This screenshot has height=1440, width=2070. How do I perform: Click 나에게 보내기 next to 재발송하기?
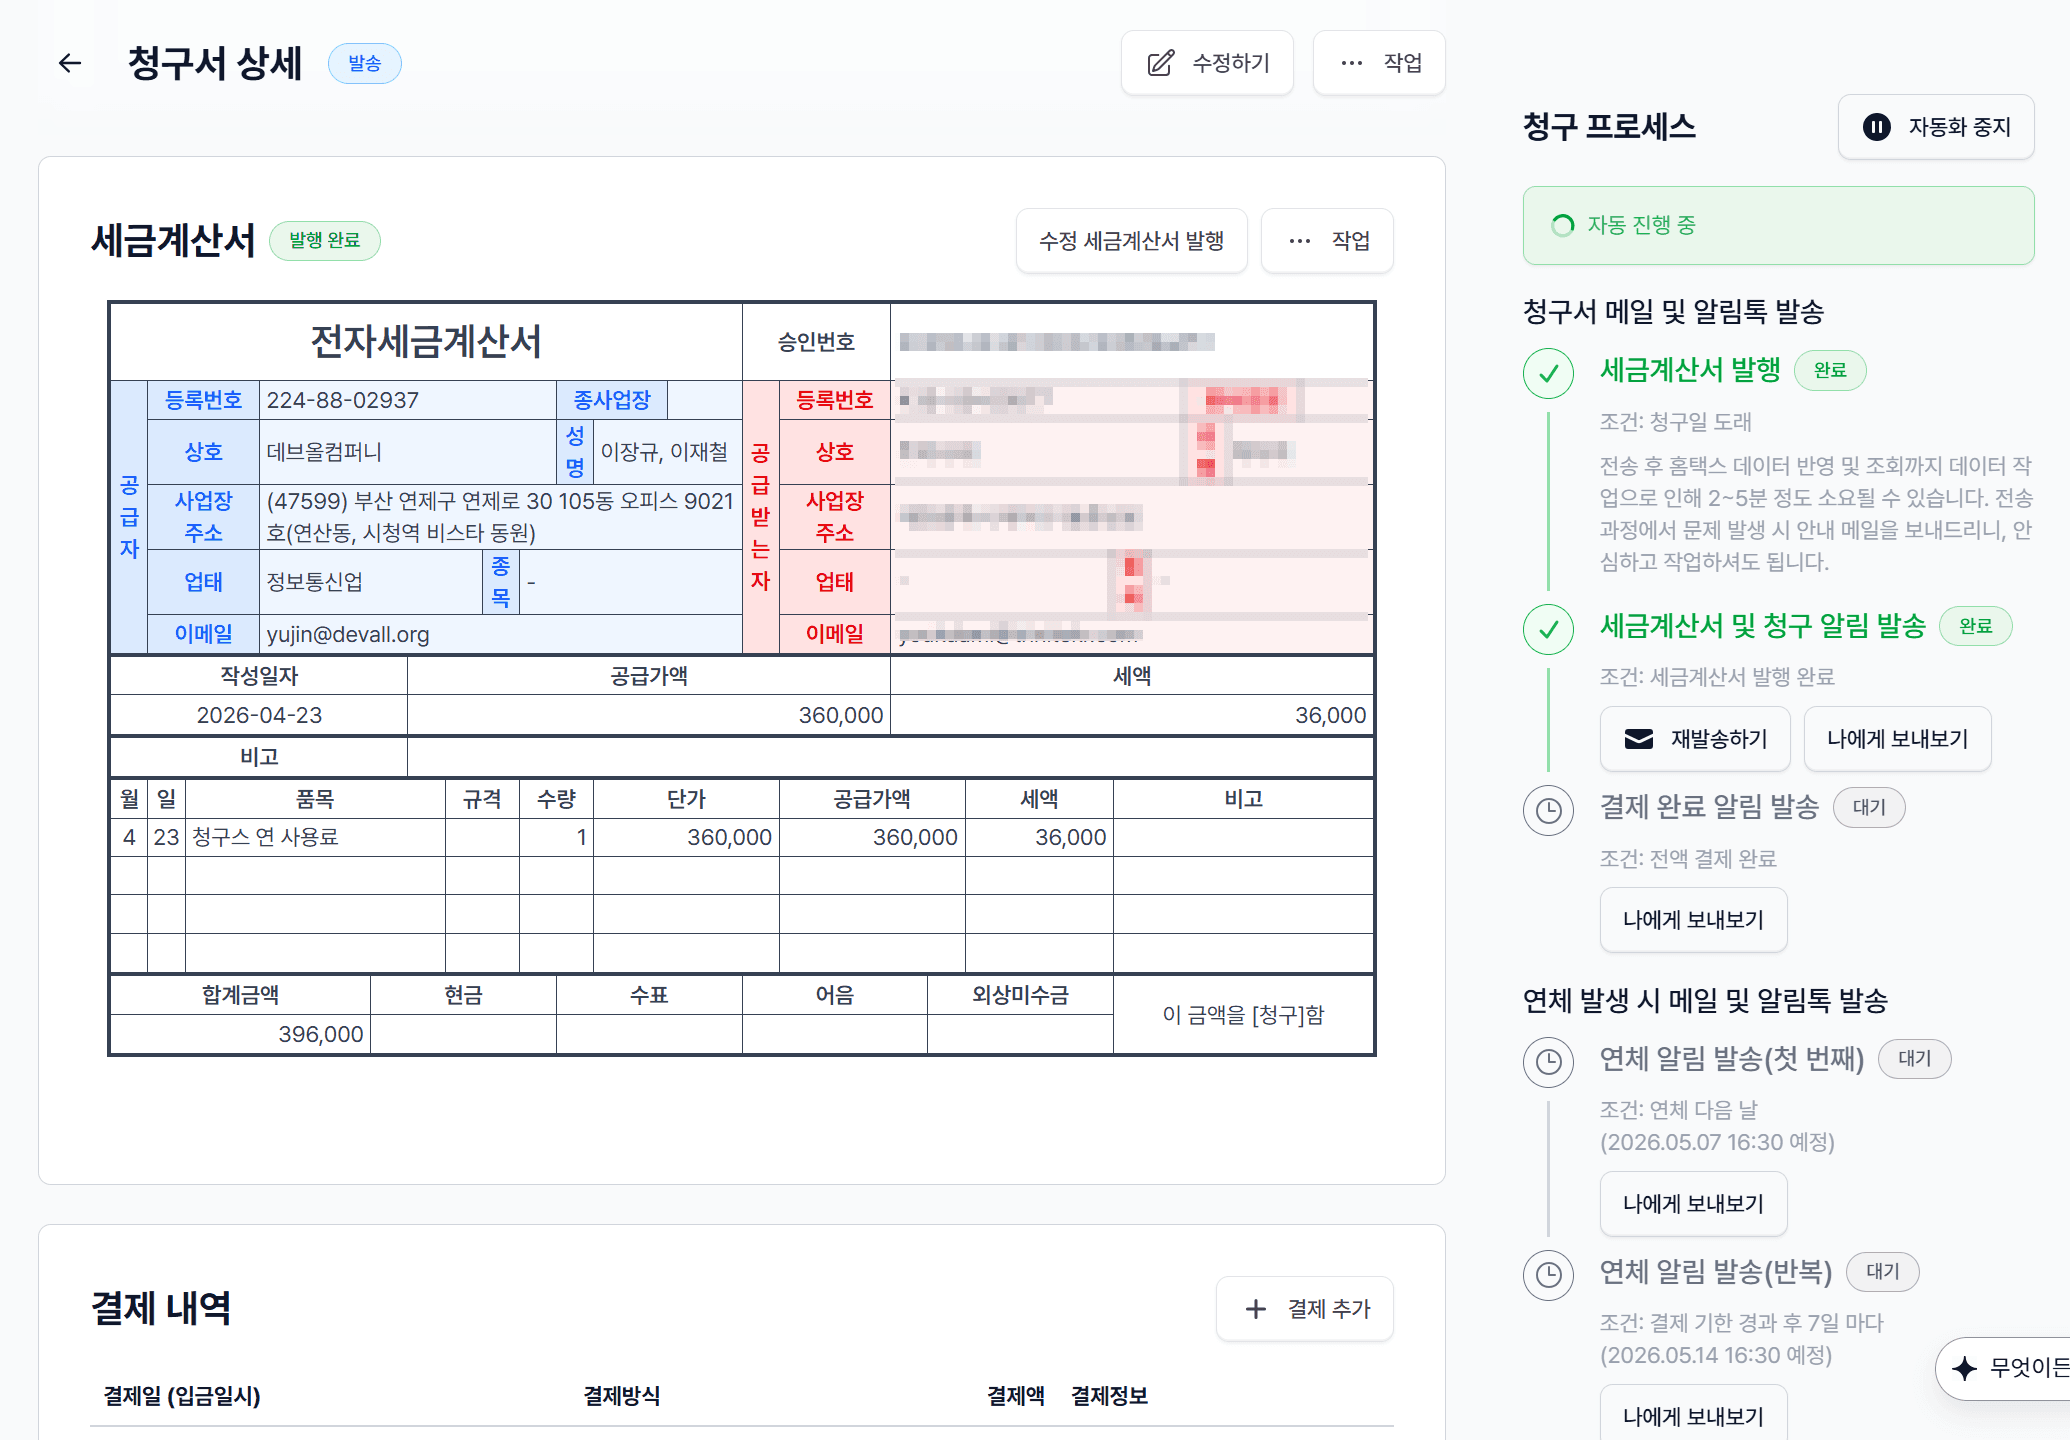coord(1897,739)
